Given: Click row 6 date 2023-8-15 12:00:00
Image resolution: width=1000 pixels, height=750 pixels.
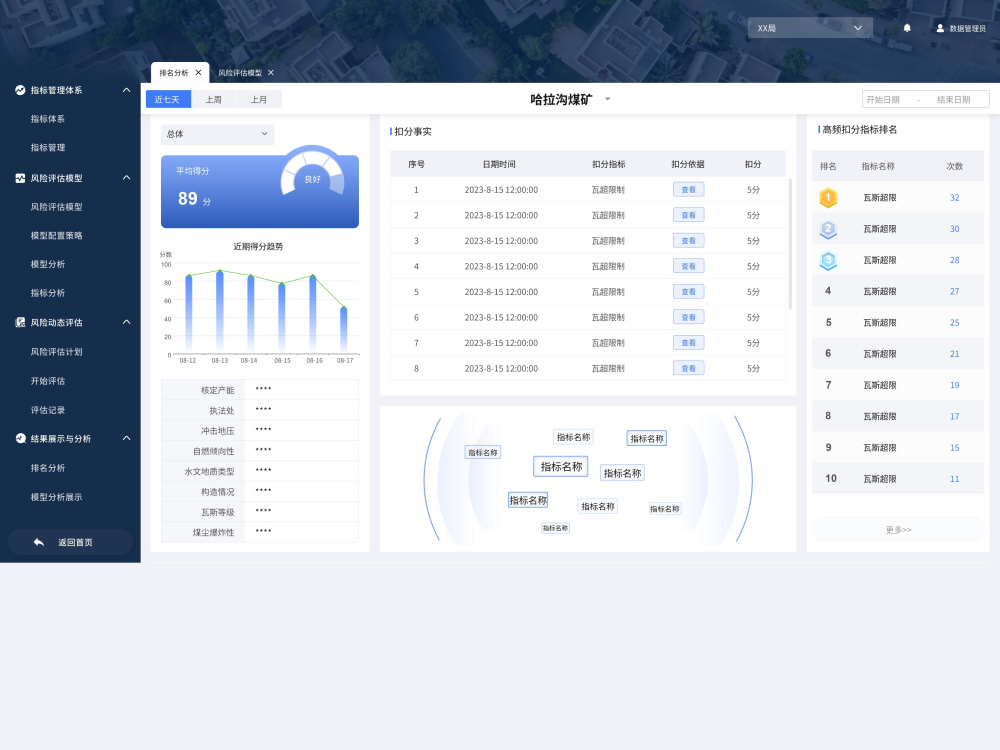Looking at the screenshot, I should 501,317.
